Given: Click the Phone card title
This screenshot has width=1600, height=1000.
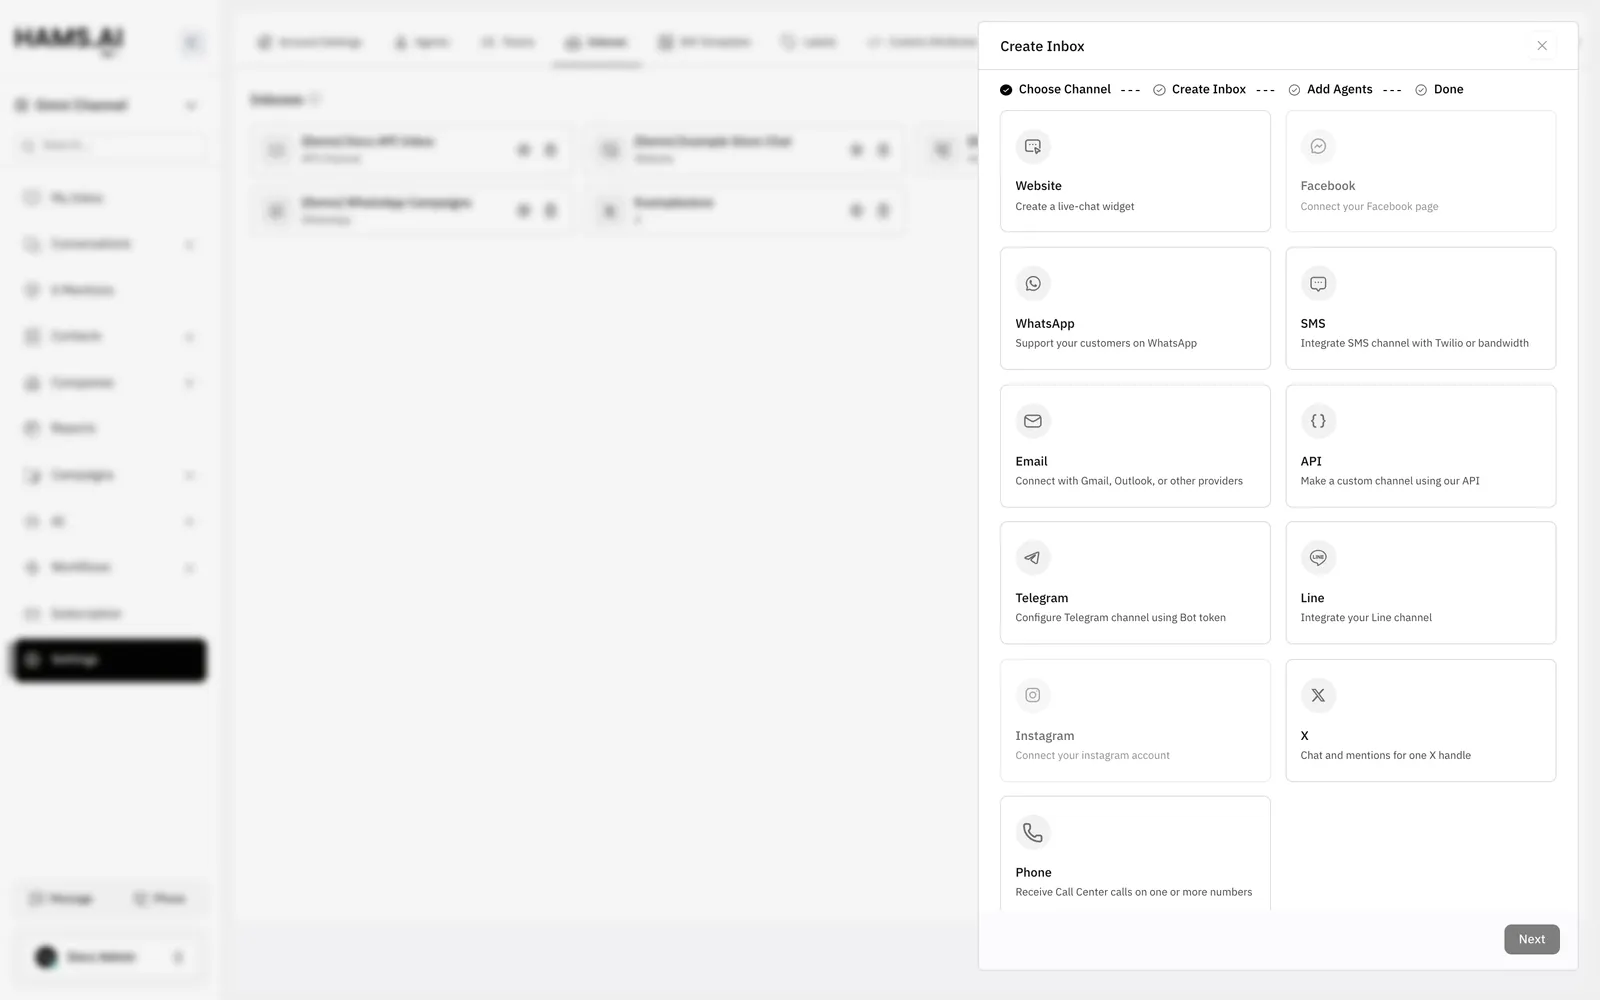Looking at the screenshot, I should 1033,873.
